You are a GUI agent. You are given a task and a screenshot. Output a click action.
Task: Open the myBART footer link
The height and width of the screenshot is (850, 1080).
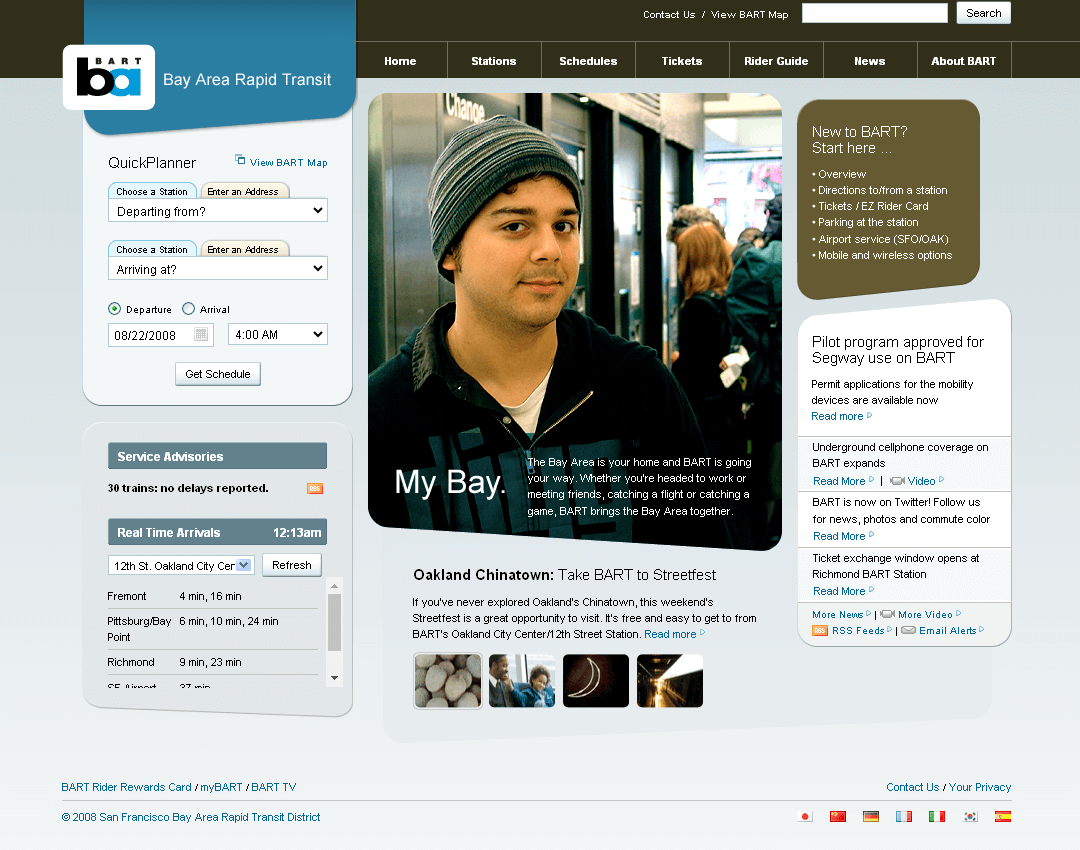[x=221, y=787]
